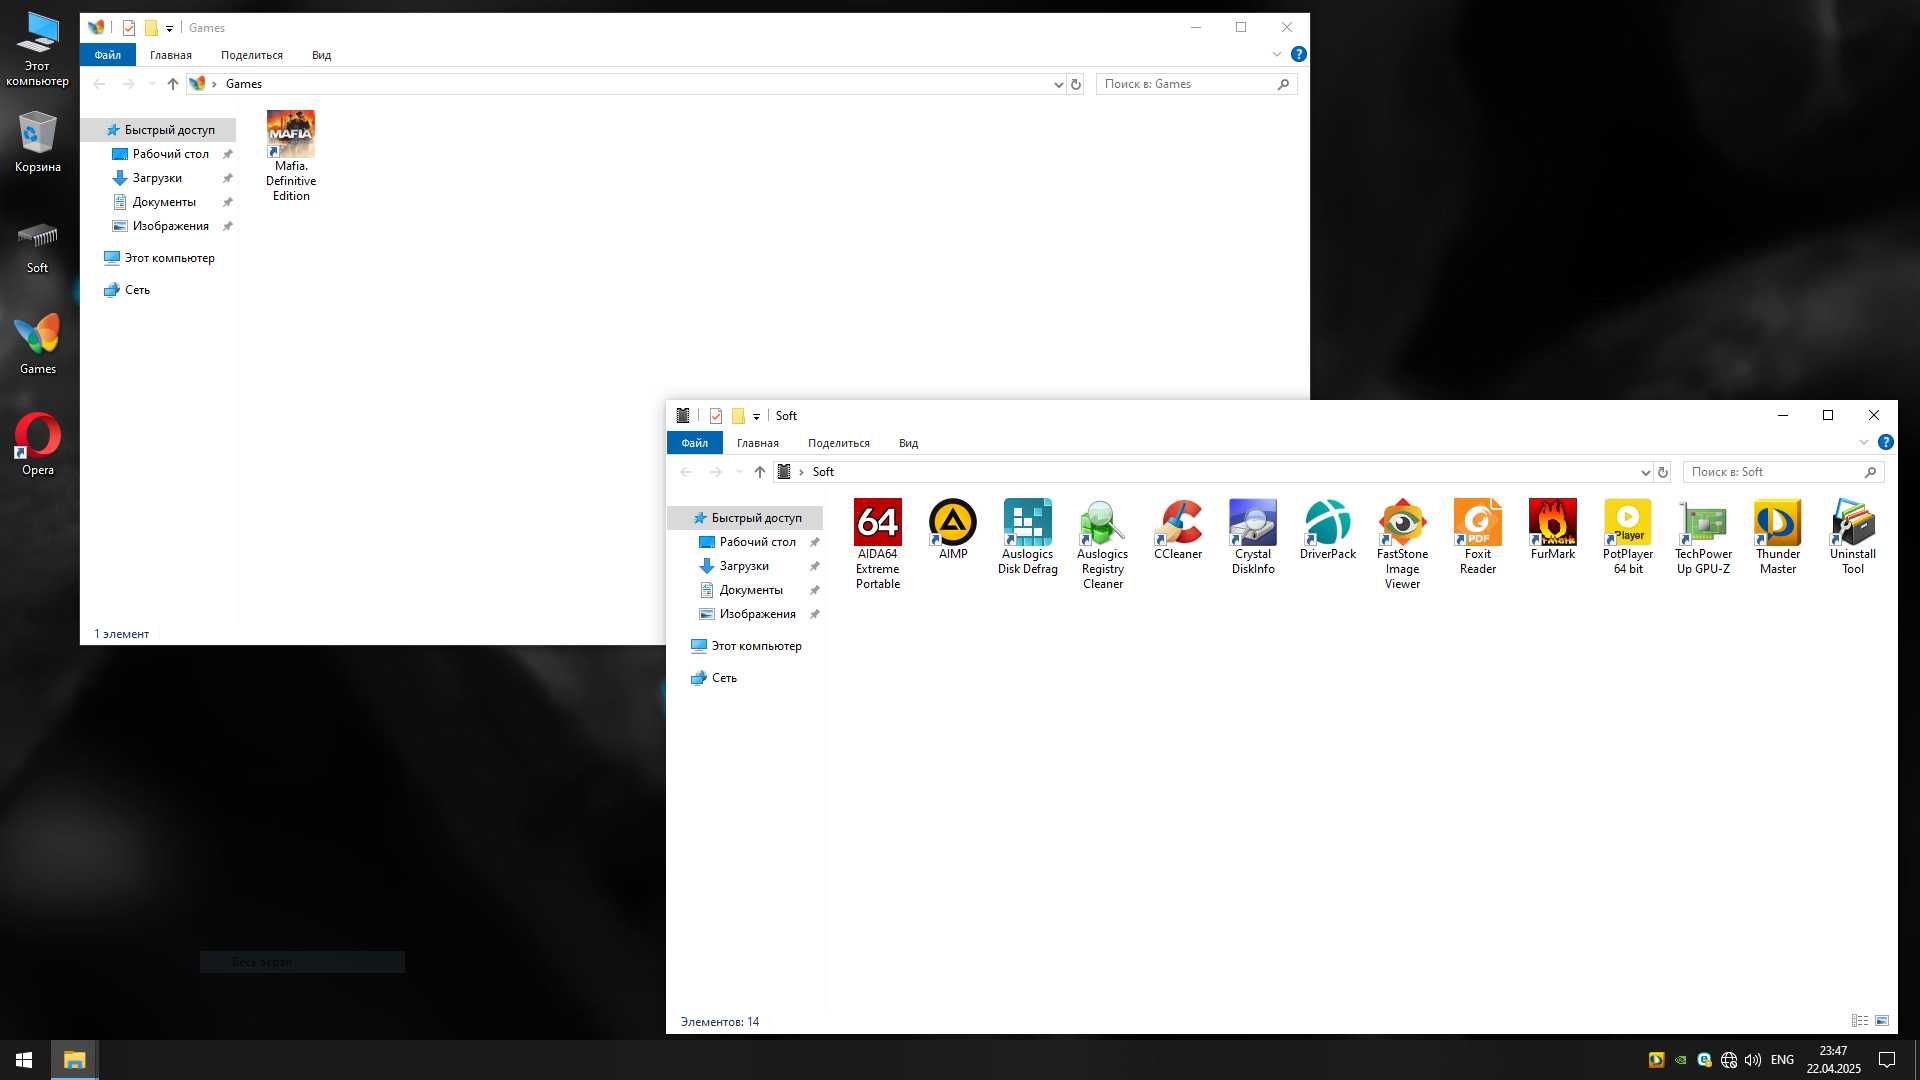Switch to details view in Soft window

click(x=1859, y=1021)
